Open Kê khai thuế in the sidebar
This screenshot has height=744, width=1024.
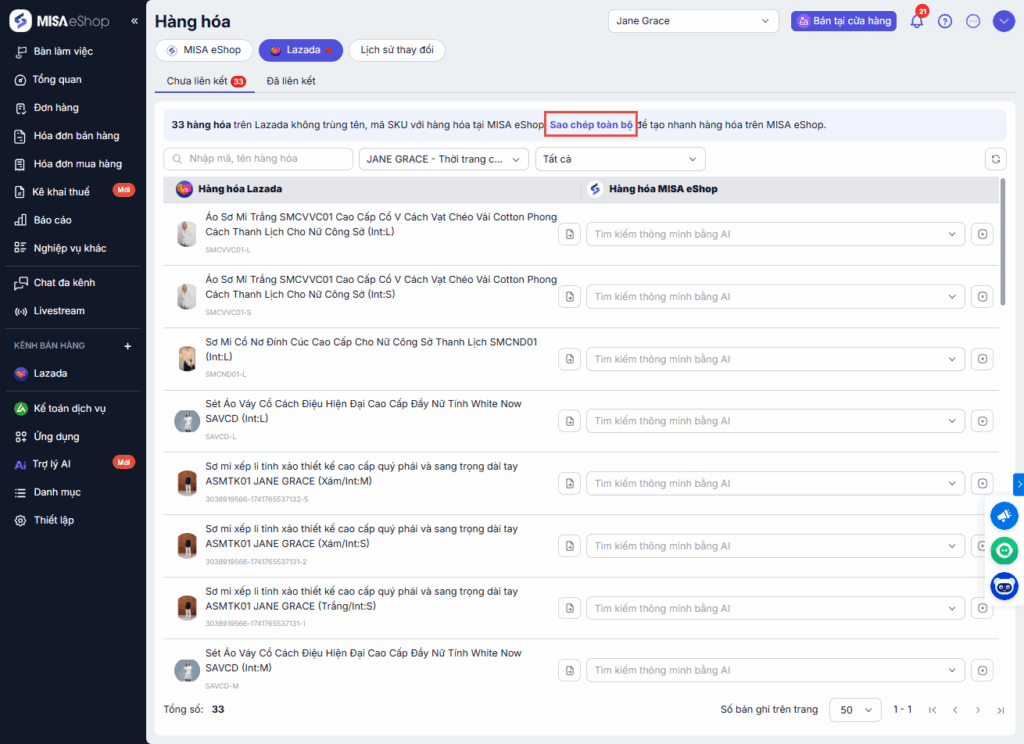point(61,192)
